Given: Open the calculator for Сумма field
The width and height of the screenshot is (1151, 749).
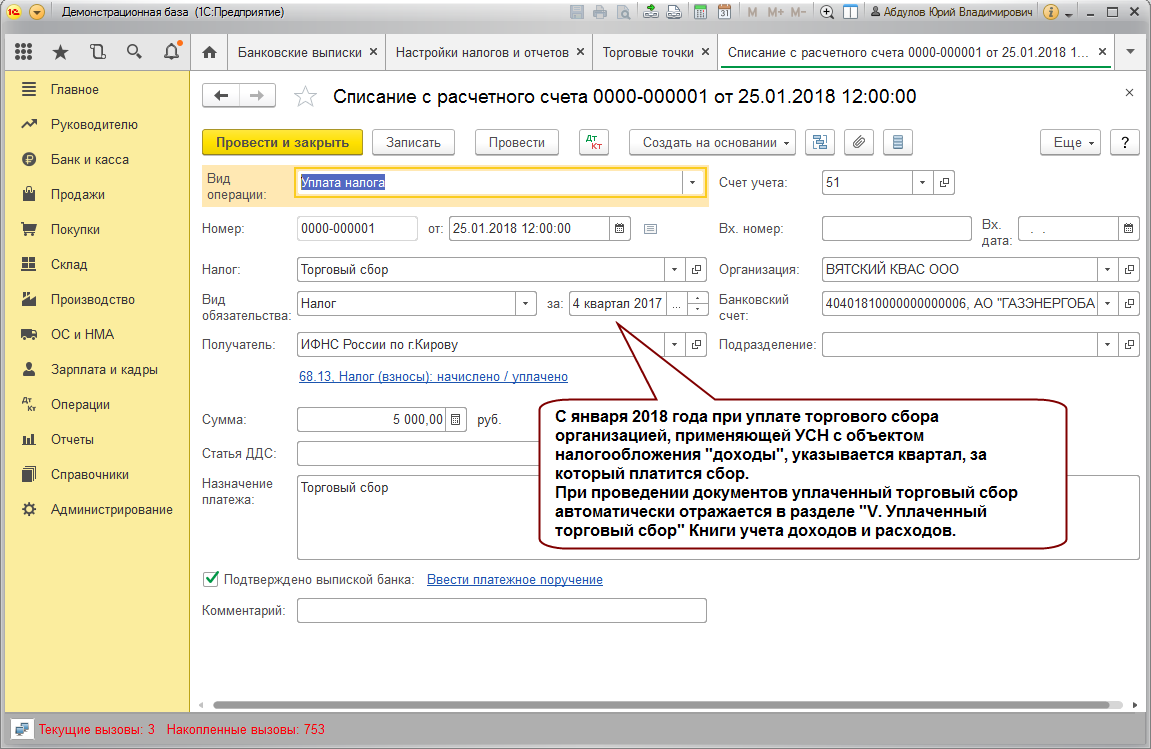Looking at the screenshot, I should [x=455, y=419].
